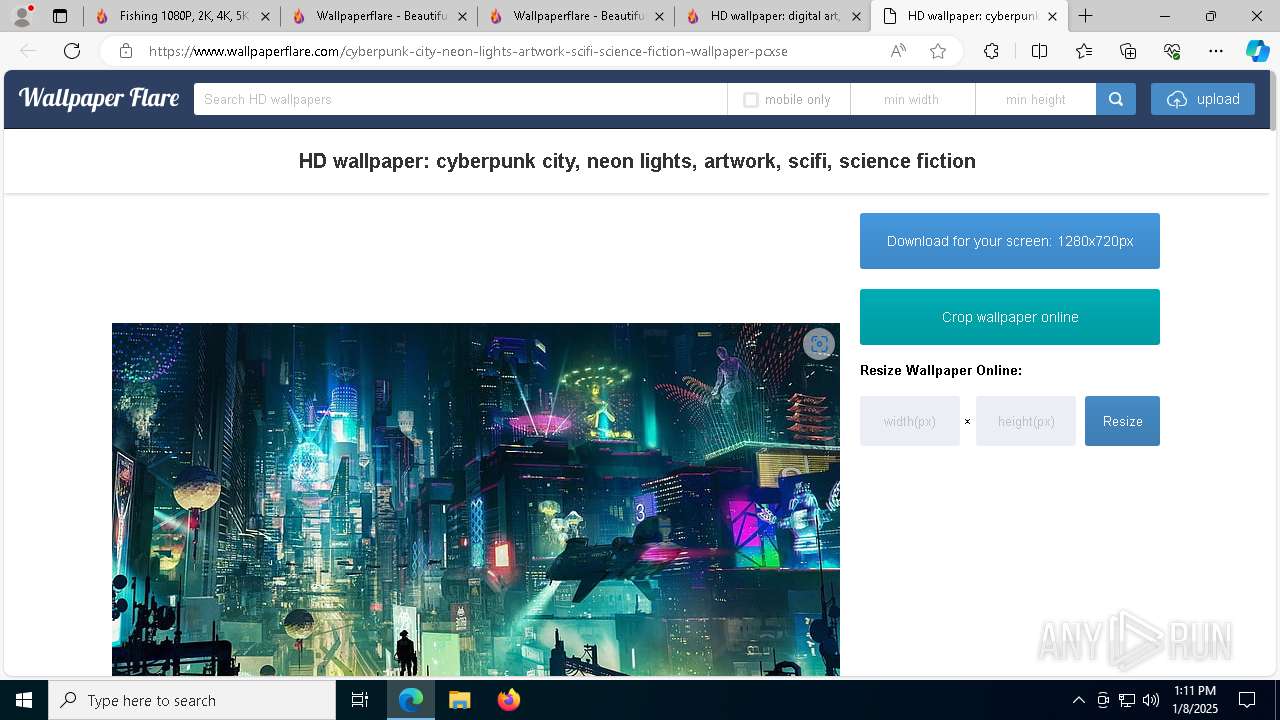This screenshot has height=720, width=1280.
Task: Focus the min height field
Action: click(x=1035, y=99)
